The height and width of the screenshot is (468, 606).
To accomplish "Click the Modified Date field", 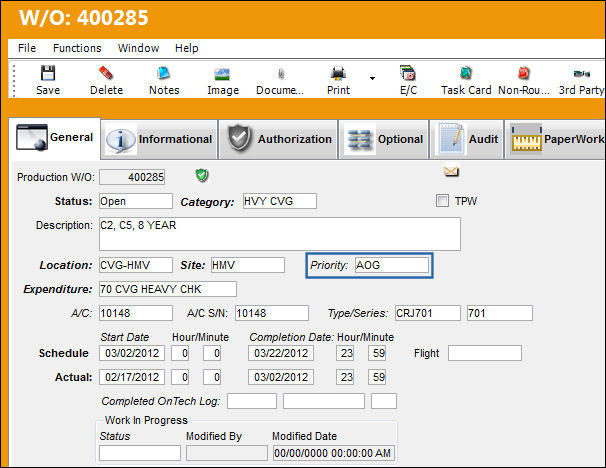I will pos(334,453).
